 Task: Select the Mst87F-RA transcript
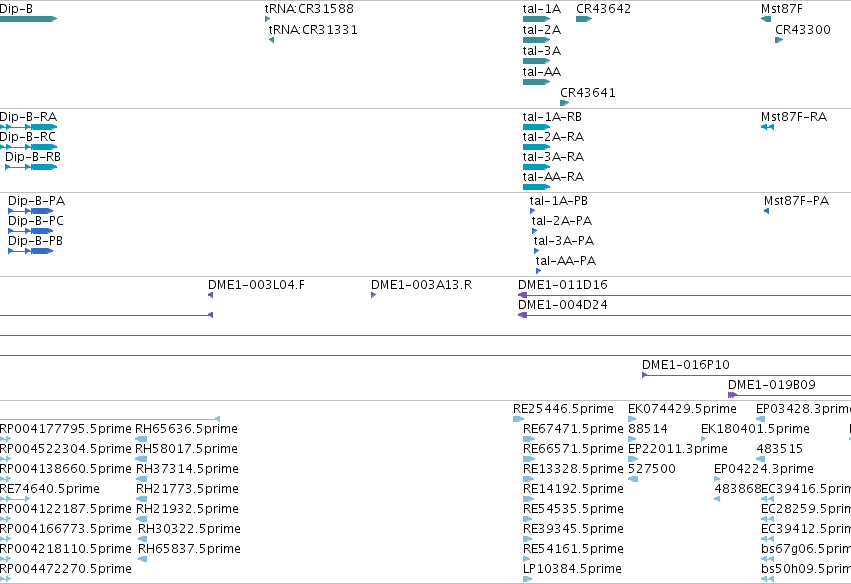(x=767, y=127)
